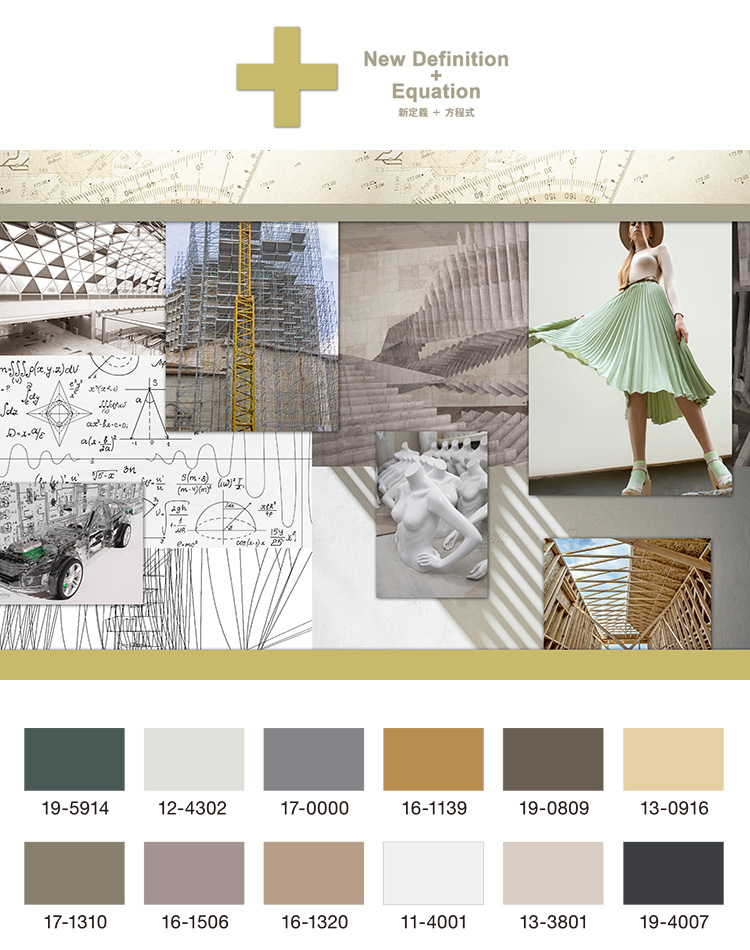
Task: Pick the pale beige 13-3801 swatch
Action: [553, 873]
